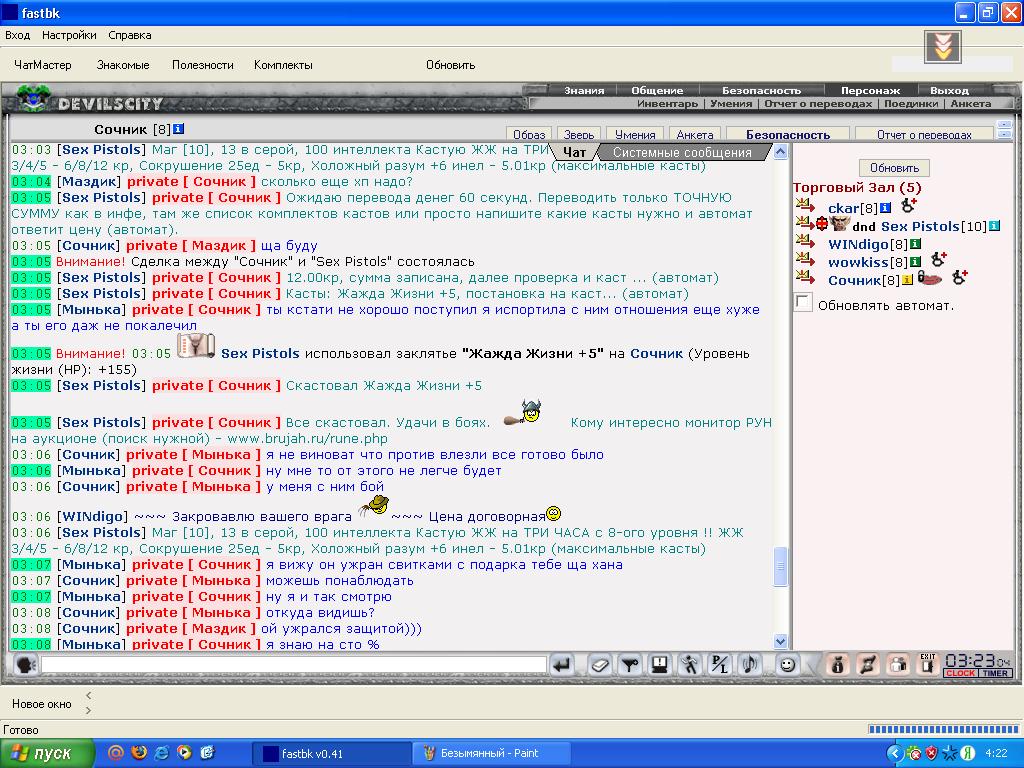Open the smiley emoticons picker
Image resolution: width=1024 pixels, height=768 pixels.
pyautogui.click(x=788, y=665)
